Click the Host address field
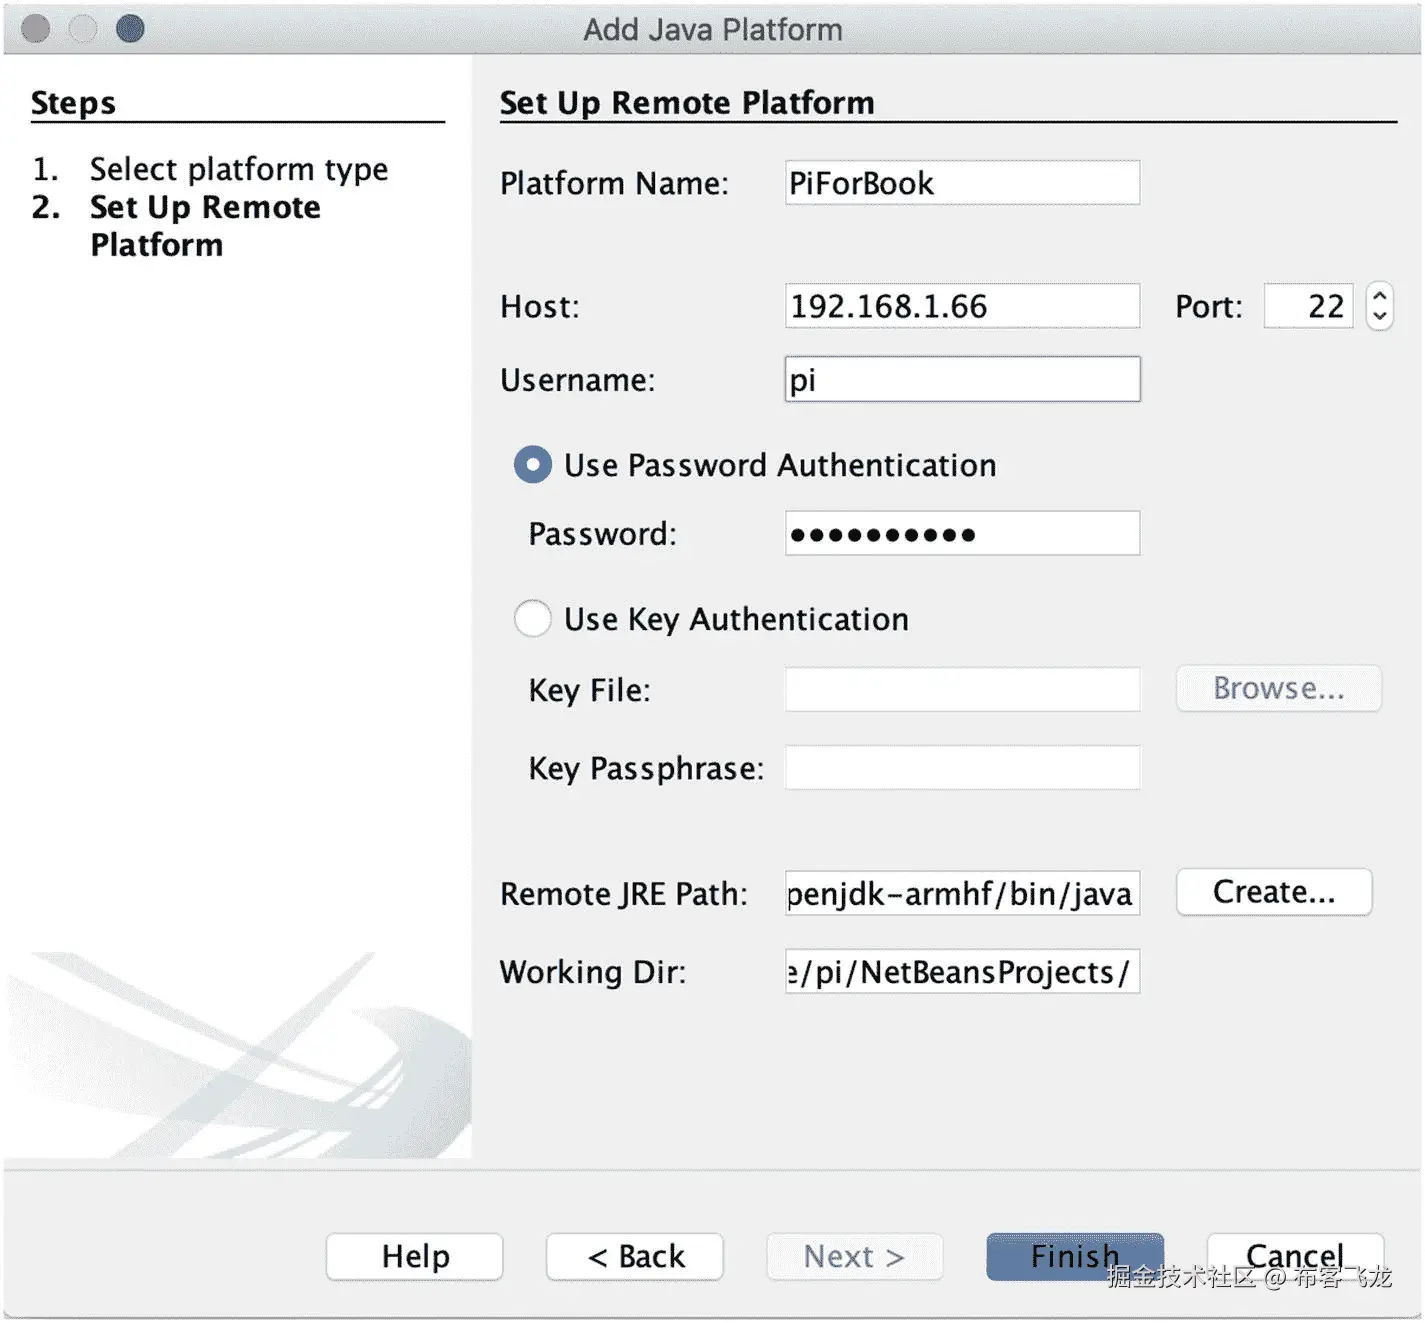The height and width of the screenshot is (1323, 1425). click(961, 306)
